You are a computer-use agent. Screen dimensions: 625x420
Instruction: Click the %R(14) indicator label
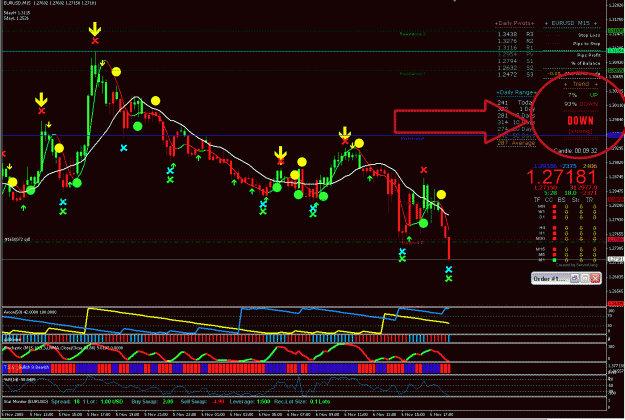click(x=20, y=380)
